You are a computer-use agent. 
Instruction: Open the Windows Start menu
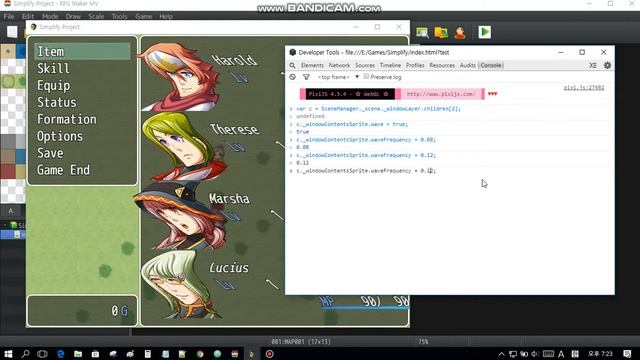(8, 354)
